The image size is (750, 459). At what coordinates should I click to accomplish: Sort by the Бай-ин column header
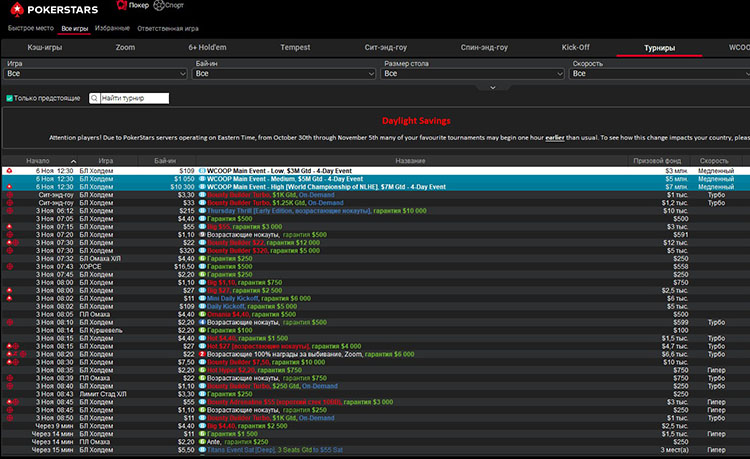[x=165, y=161]
